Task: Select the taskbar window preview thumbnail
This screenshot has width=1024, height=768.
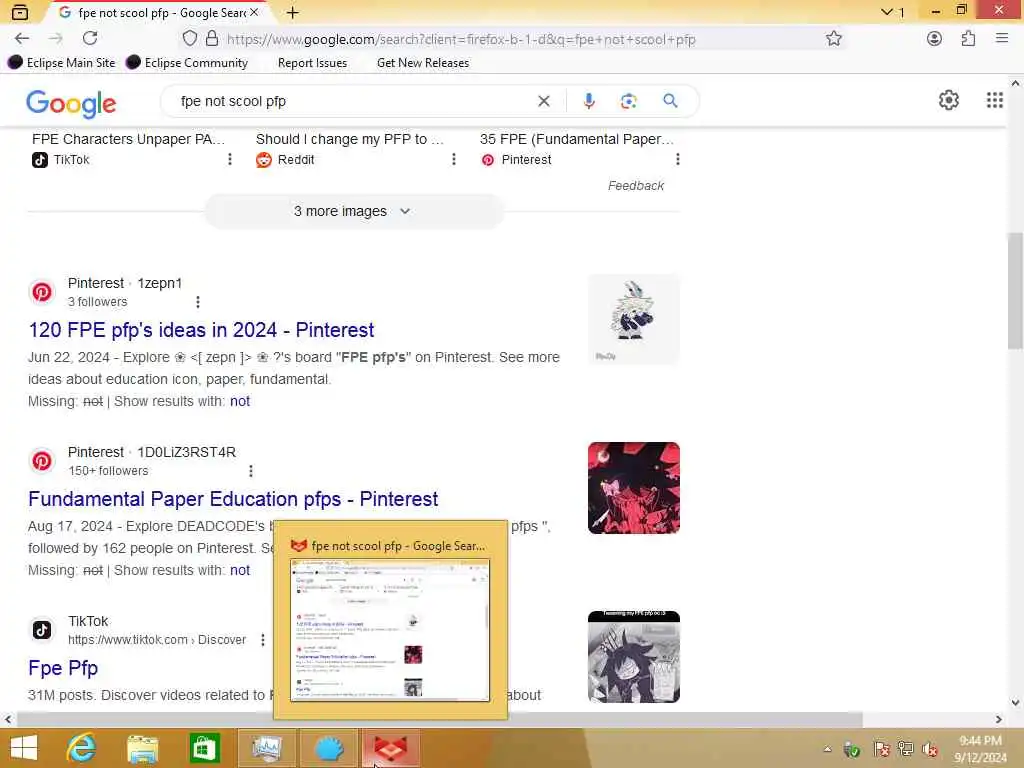Action: pyautogui.click(x=390, y=630)
